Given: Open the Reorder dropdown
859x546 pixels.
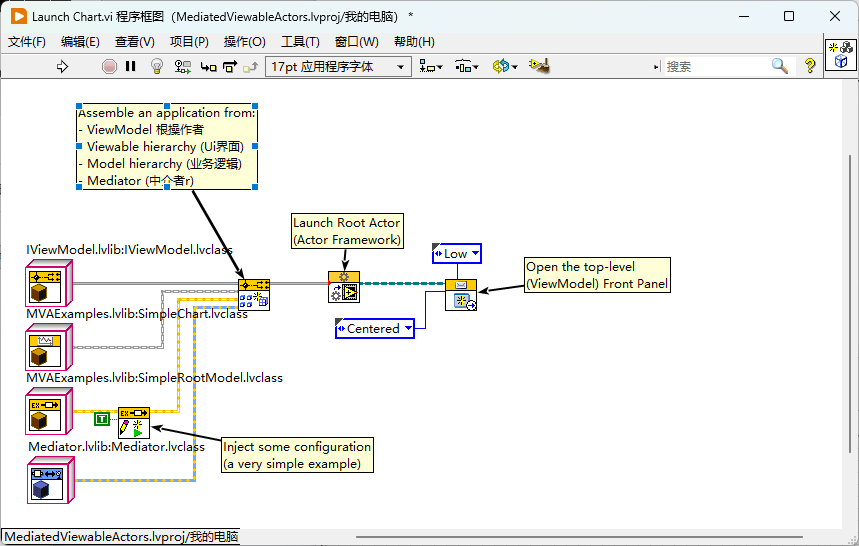Looking at the screenshot, I should 505,67.
